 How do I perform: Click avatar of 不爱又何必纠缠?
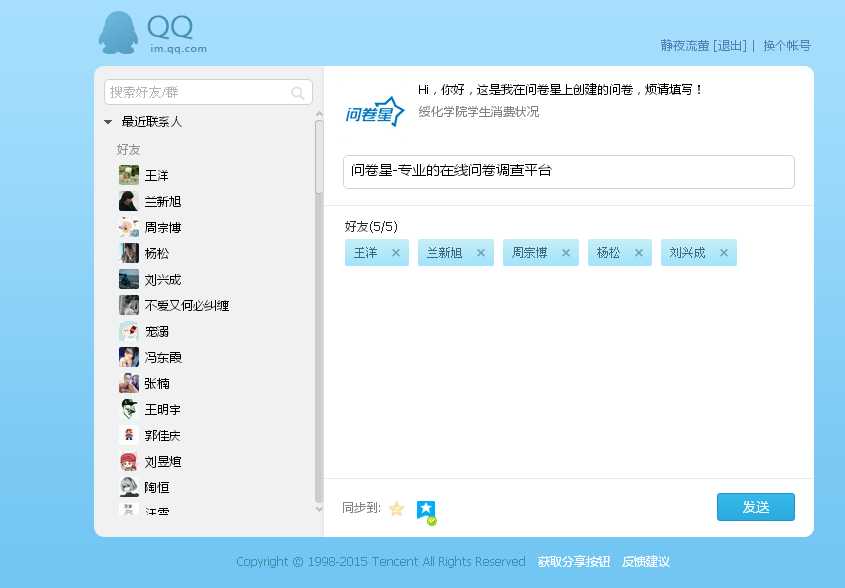pos(129,305)
